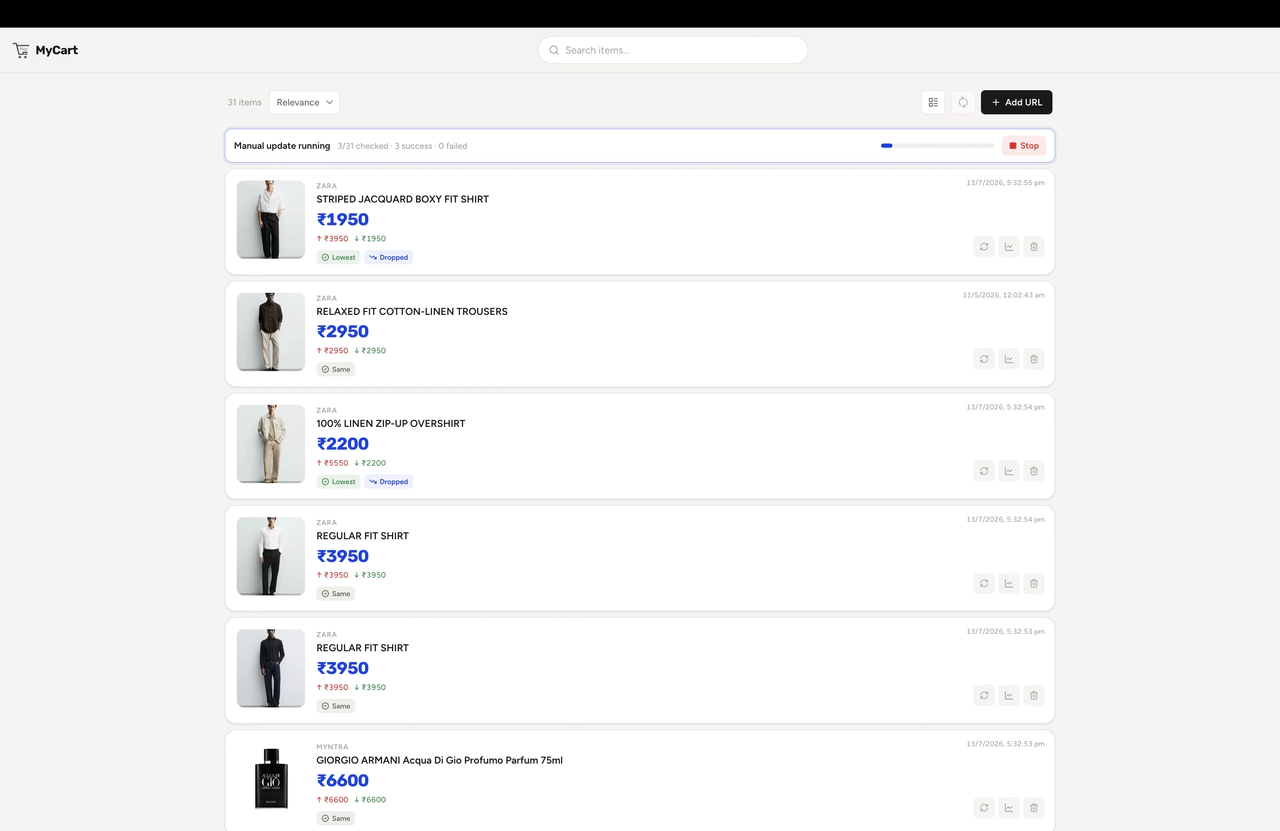Delete the Relaxed Fit Cotton-Linen Trousers item
This screenshot has width=1280, height=831.
[1034, 359]
